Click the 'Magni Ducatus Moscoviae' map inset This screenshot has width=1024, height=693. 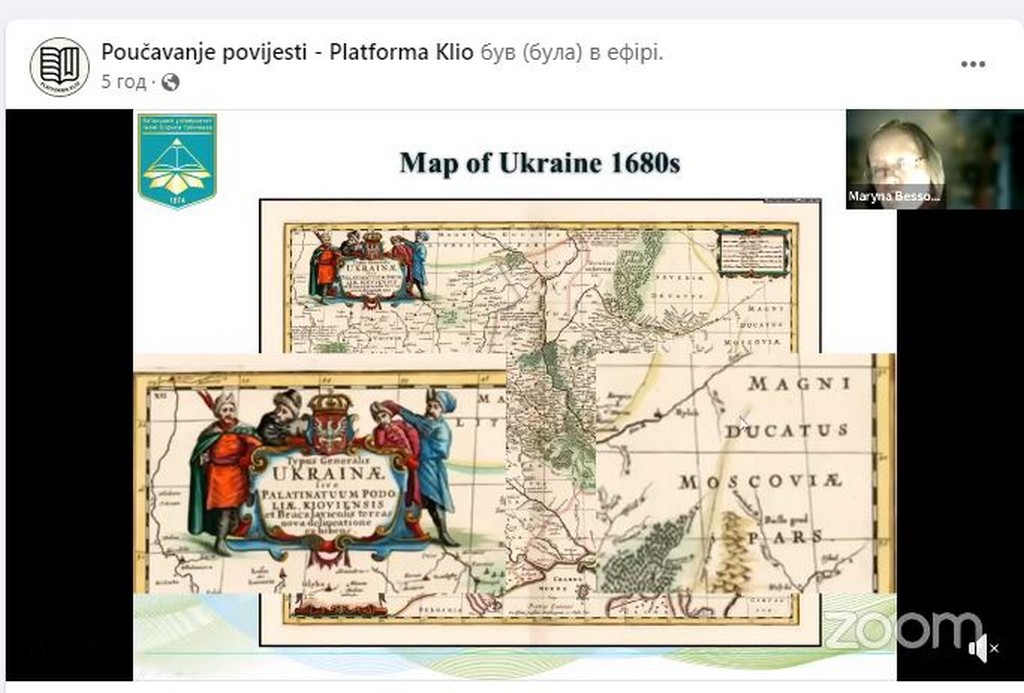pyautogui.click(x=760, y=450)
